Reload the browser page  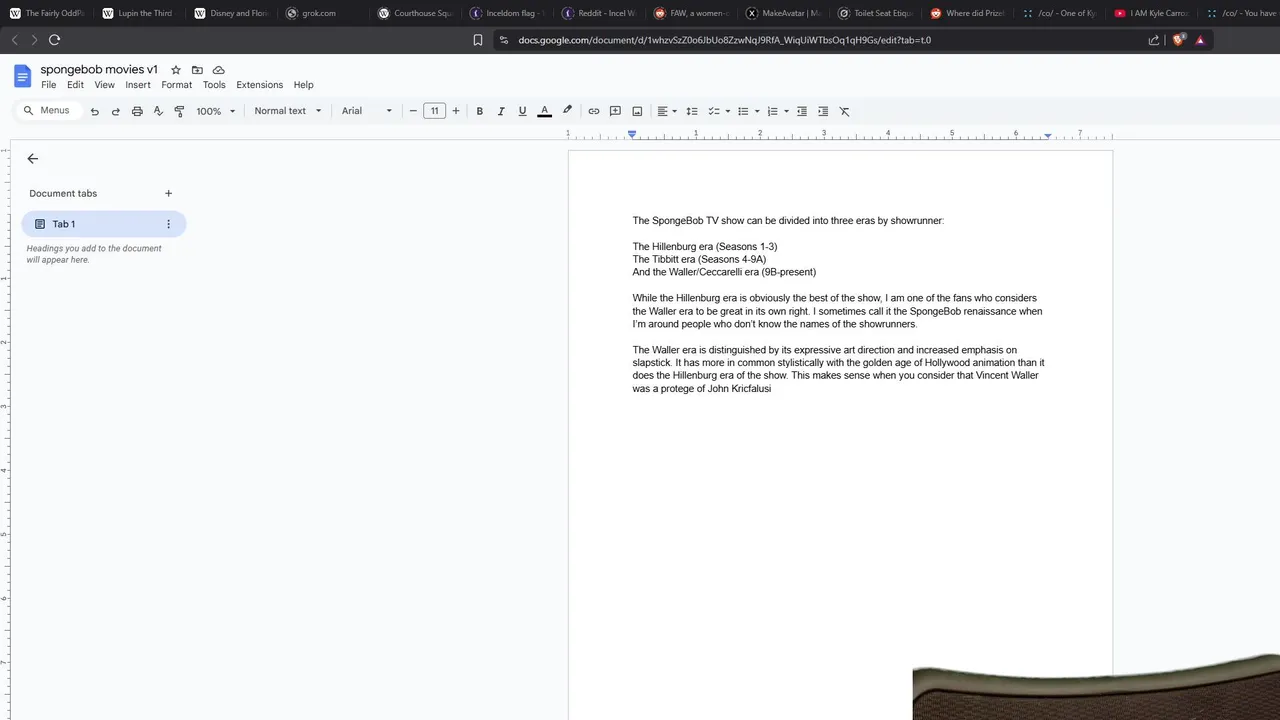pos(54,40)
